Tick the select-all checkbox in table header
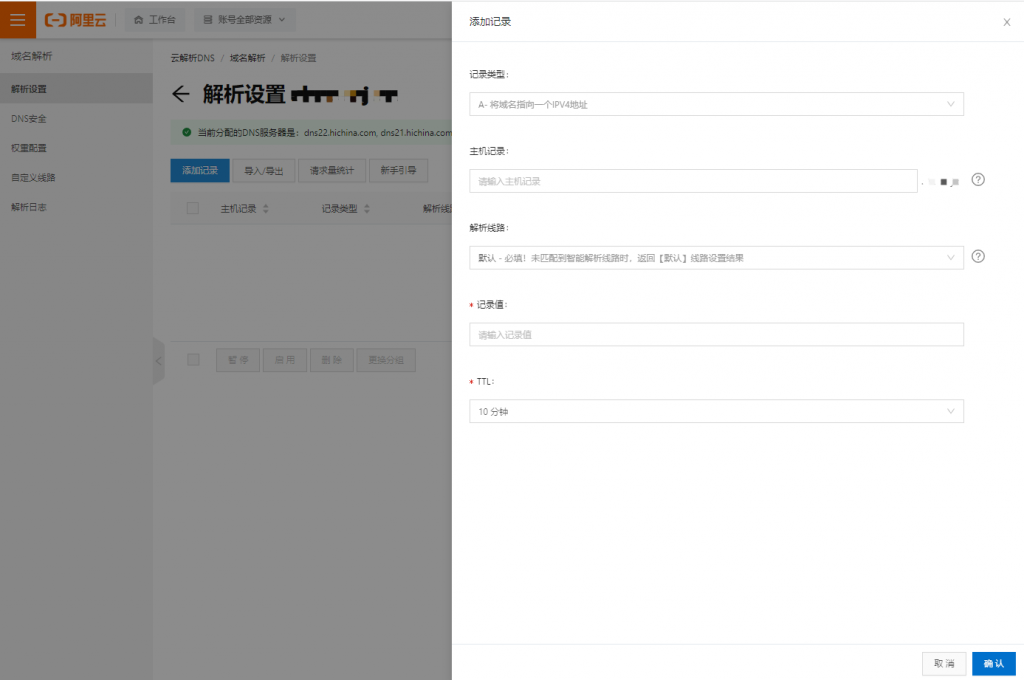The width and height of the screenshot is (1024, 680). (x=193, y=208)
